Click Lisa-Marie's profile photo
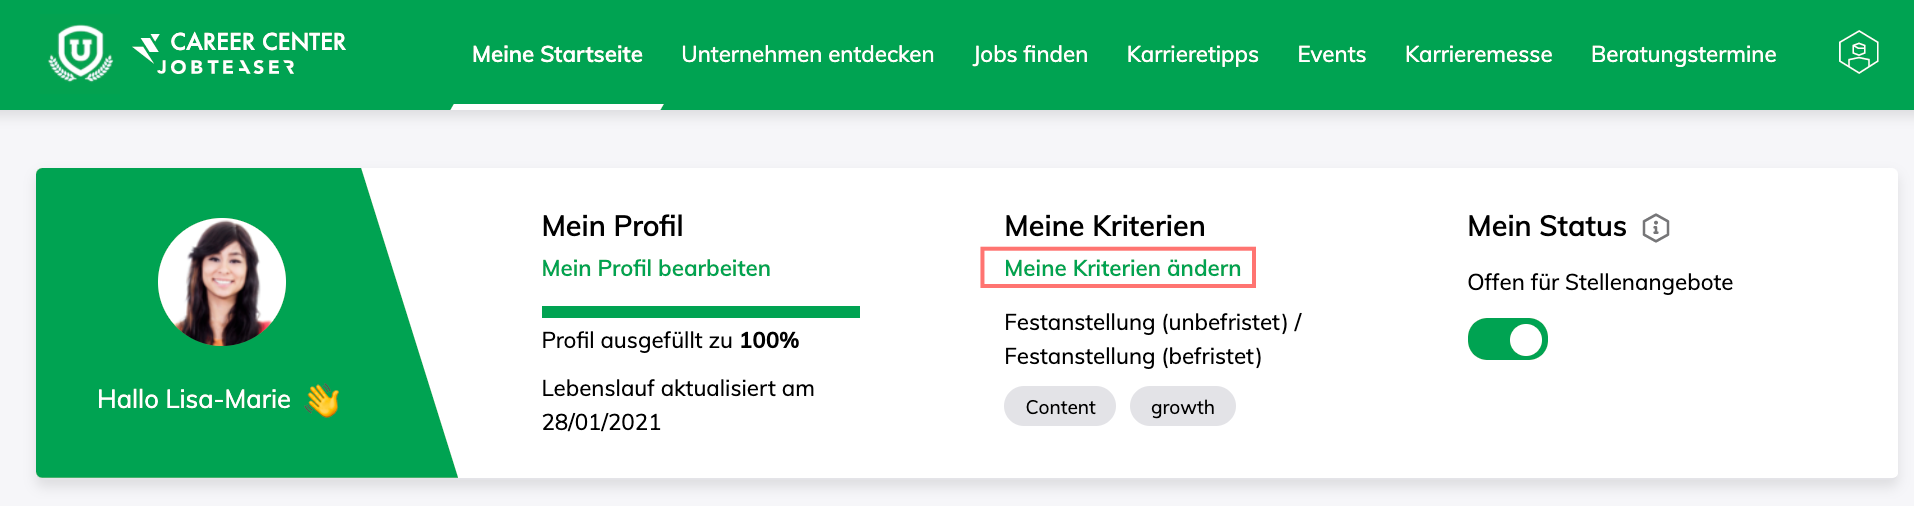1914x506 pixels. (222, 282)
